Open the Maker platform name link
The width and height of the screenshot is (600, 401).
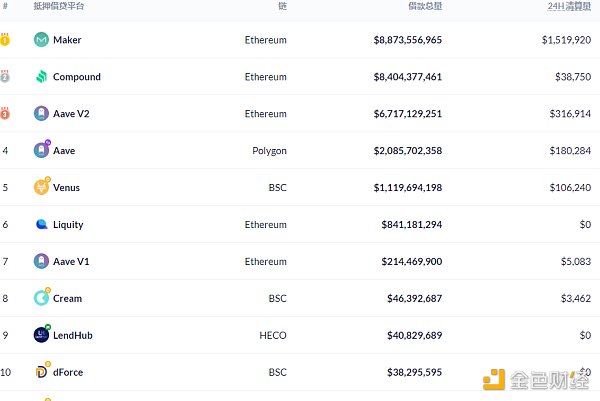(67, 40)
